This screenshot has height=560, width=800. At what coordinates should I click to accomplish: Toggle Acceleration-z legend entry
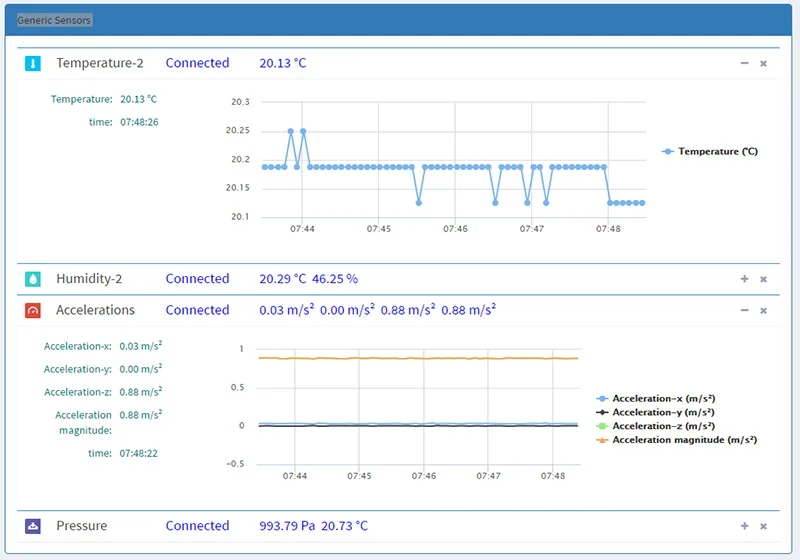(656, 426)
